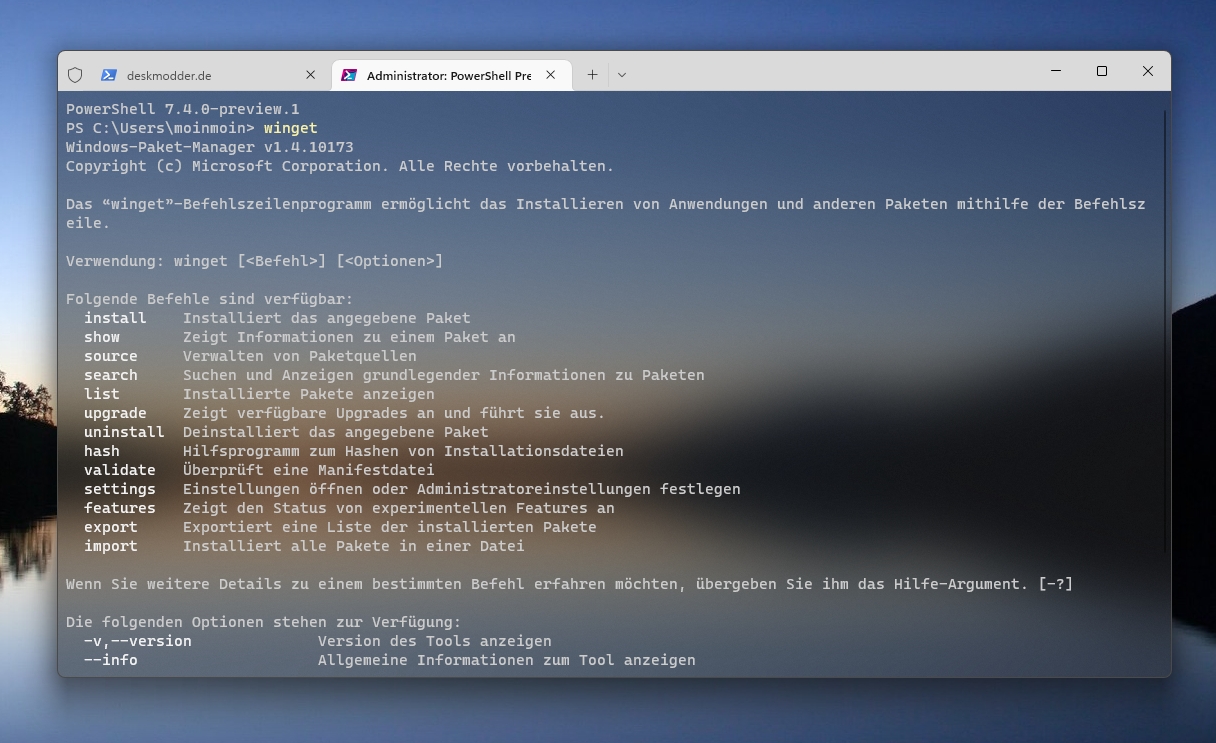Click 'Version des Tools anzeigen' description
This screenshot has width=1216, height=743.
click(x=435, y=641)
